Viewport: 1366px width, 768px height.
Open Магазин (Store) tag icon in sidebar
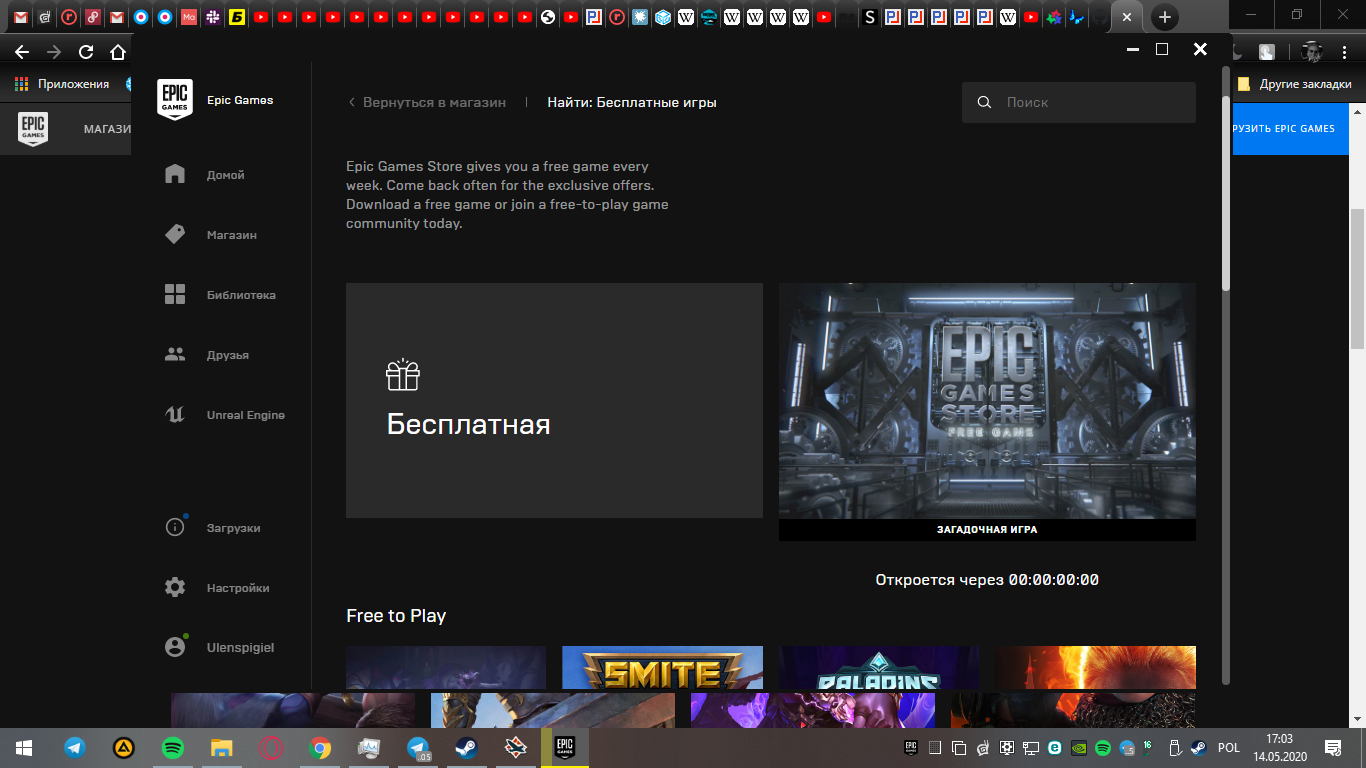tap(175, 234)
